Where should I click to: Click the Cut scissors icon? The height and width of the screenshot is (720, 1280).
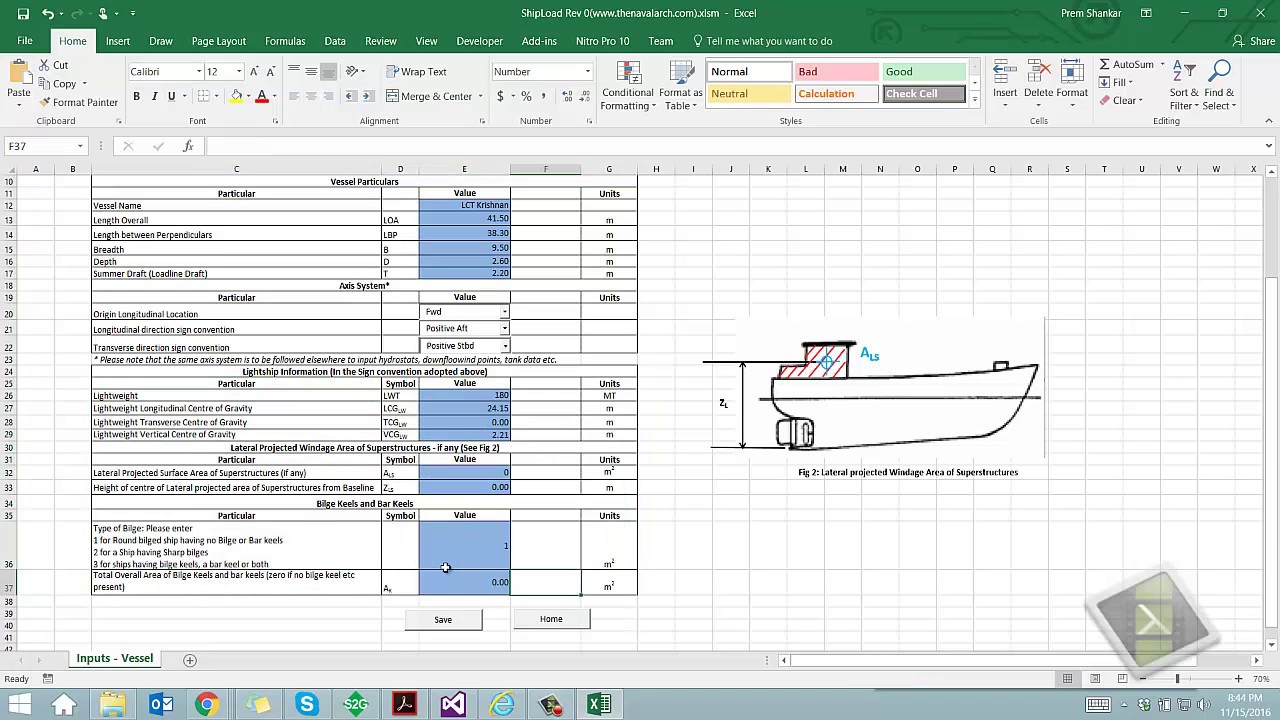point(45,65)
